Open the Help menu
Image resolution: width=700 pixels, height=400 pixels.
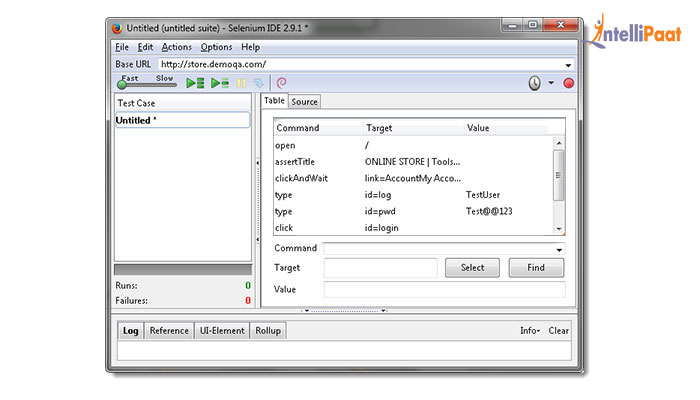point(250,47)
